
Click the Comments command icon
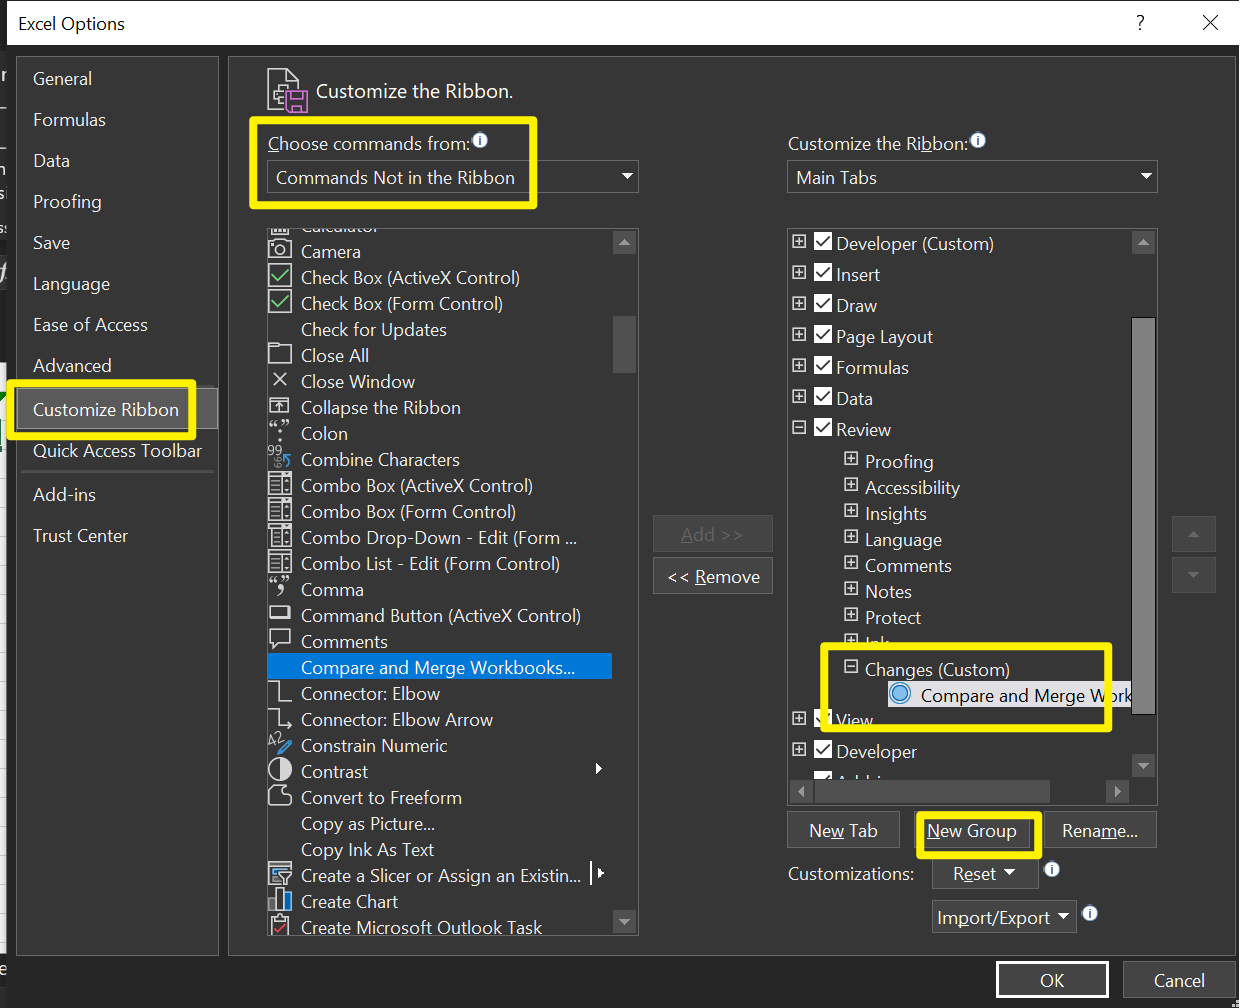280,641
